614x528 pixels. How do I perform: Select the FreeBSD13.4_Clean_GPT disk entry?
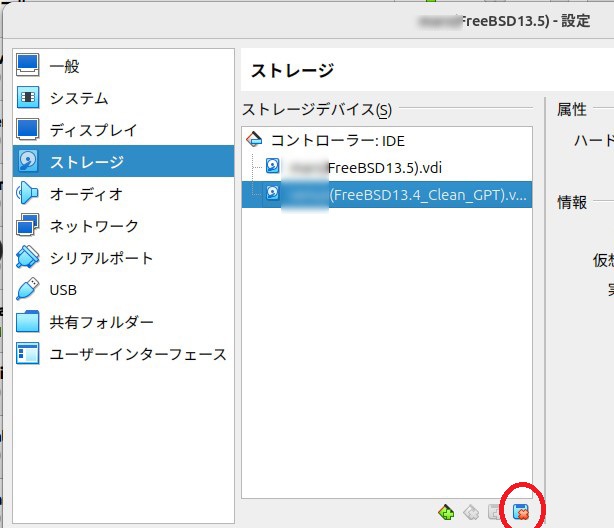[x=387, y=194]
